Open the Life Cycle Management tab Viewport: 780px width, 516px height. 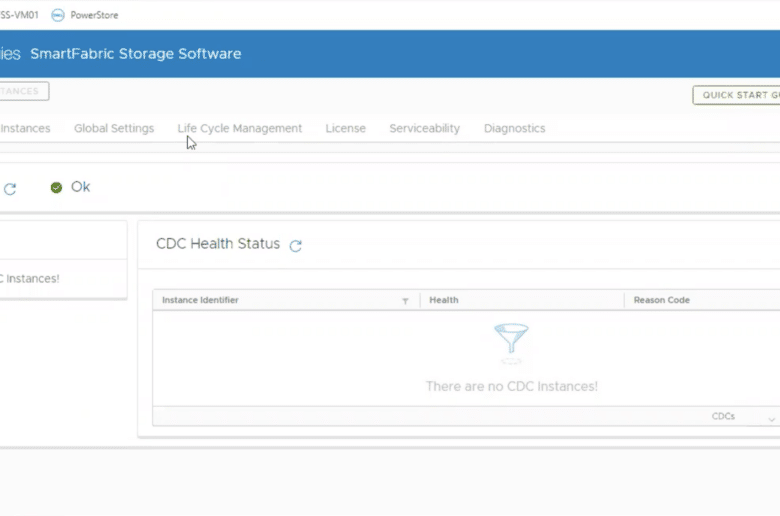240,128
